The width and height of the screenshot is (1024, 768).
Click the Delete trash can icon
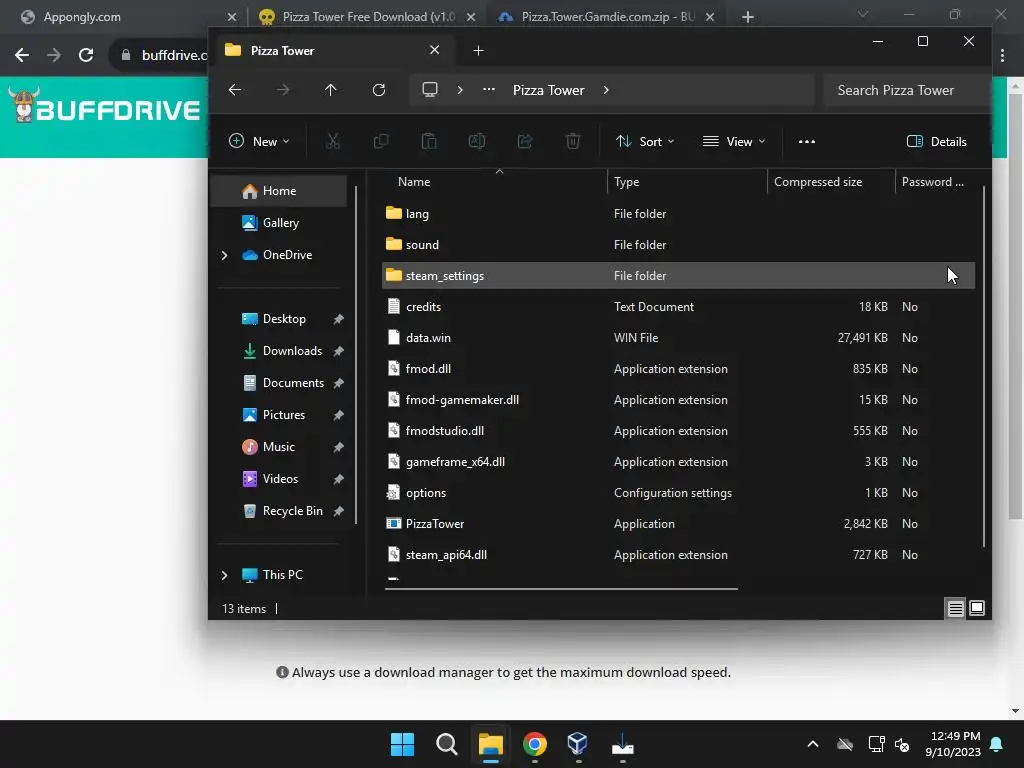coord(573,141)
